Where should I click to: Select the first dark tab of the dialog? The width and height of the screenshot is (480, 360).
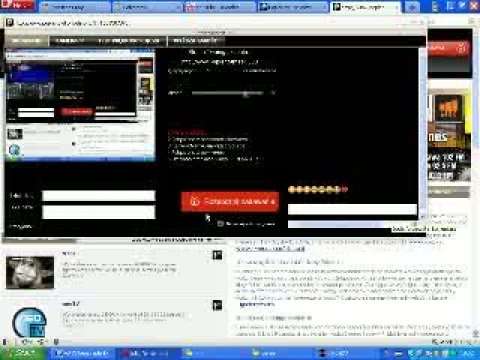26,41
